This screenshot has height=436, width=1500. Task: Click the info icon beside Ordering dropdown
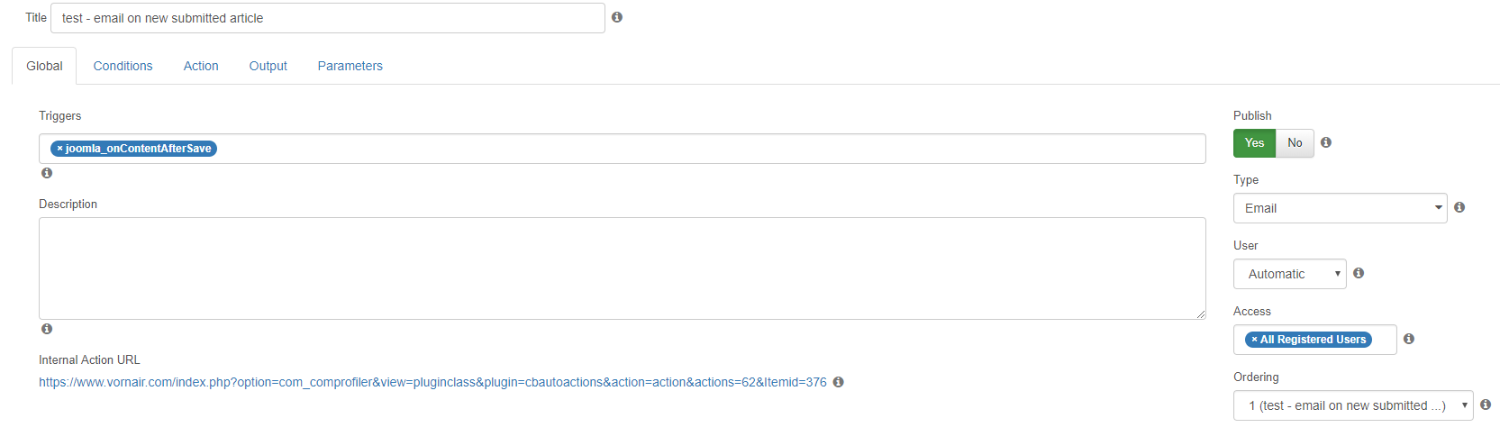1485,405
